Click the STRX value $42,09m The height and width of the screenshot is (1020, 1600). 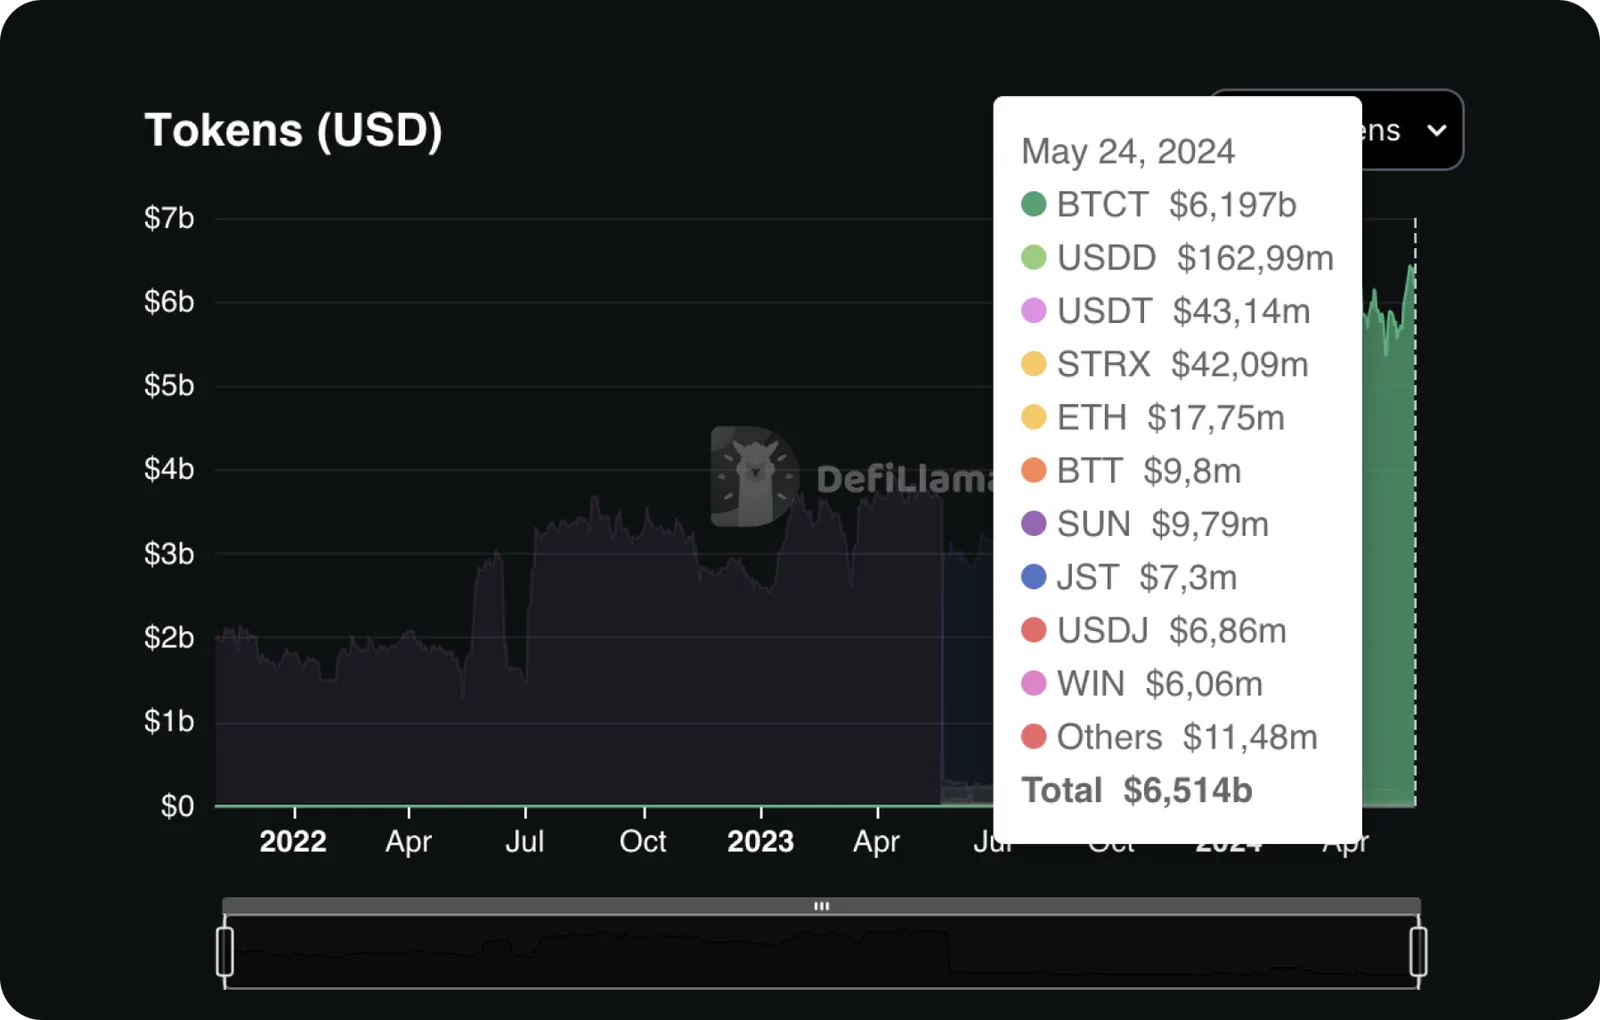[1239, 364]
